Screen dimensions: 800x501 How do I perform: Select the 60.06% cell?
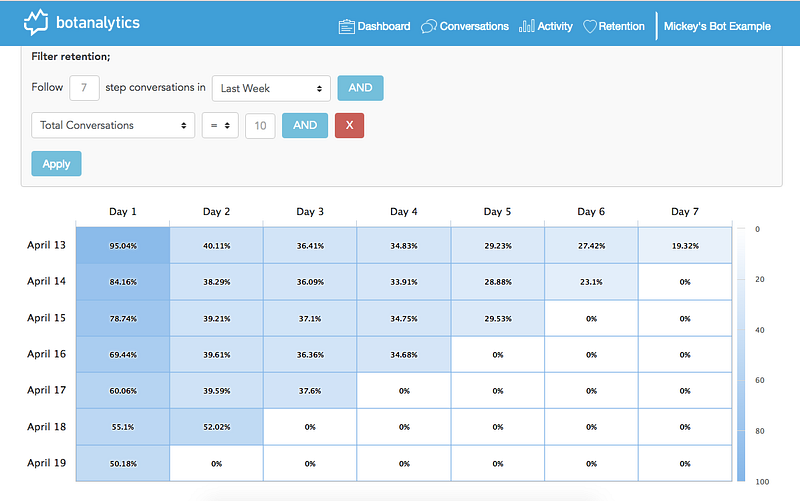(123, 391)
